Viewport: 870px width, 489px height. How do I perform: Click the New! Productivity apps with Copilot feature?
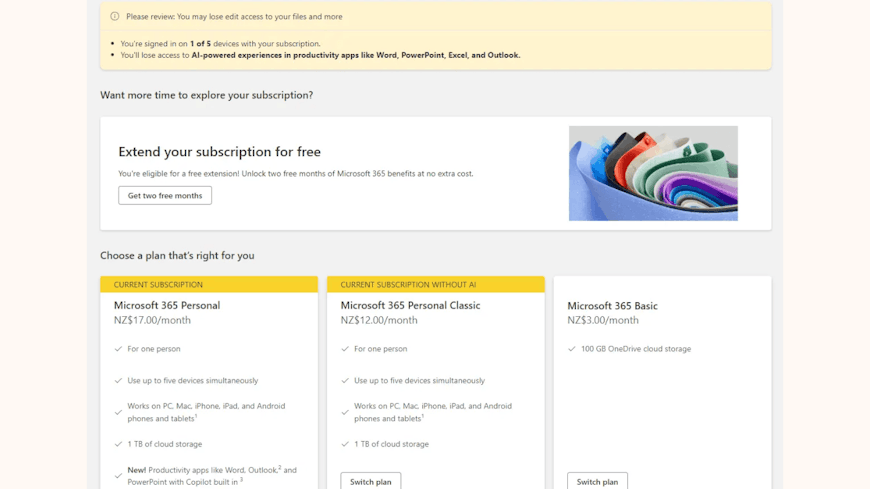212,476
